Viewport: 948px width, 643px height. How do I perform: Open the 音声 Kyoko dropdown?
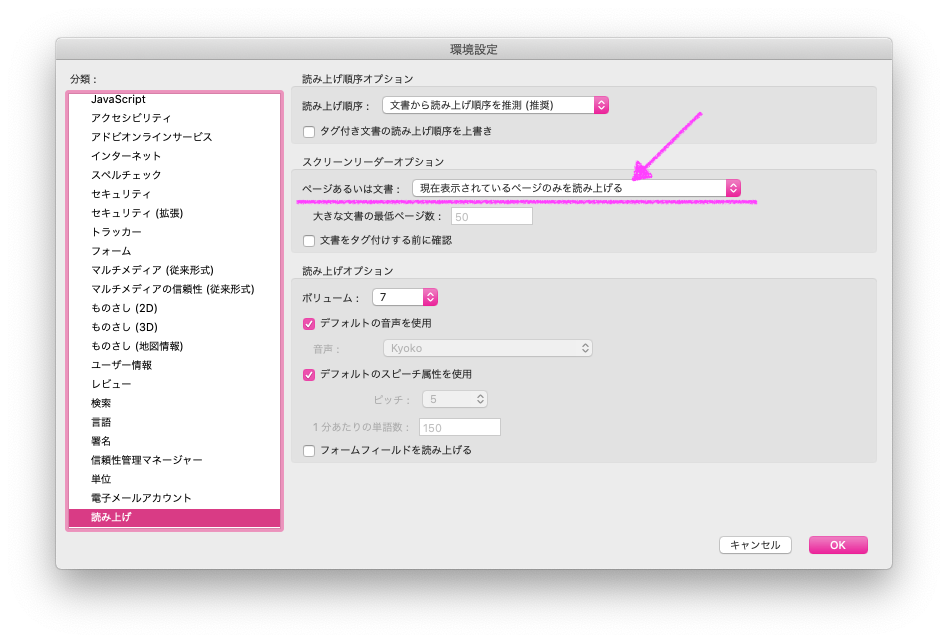(x=487, y=349)
